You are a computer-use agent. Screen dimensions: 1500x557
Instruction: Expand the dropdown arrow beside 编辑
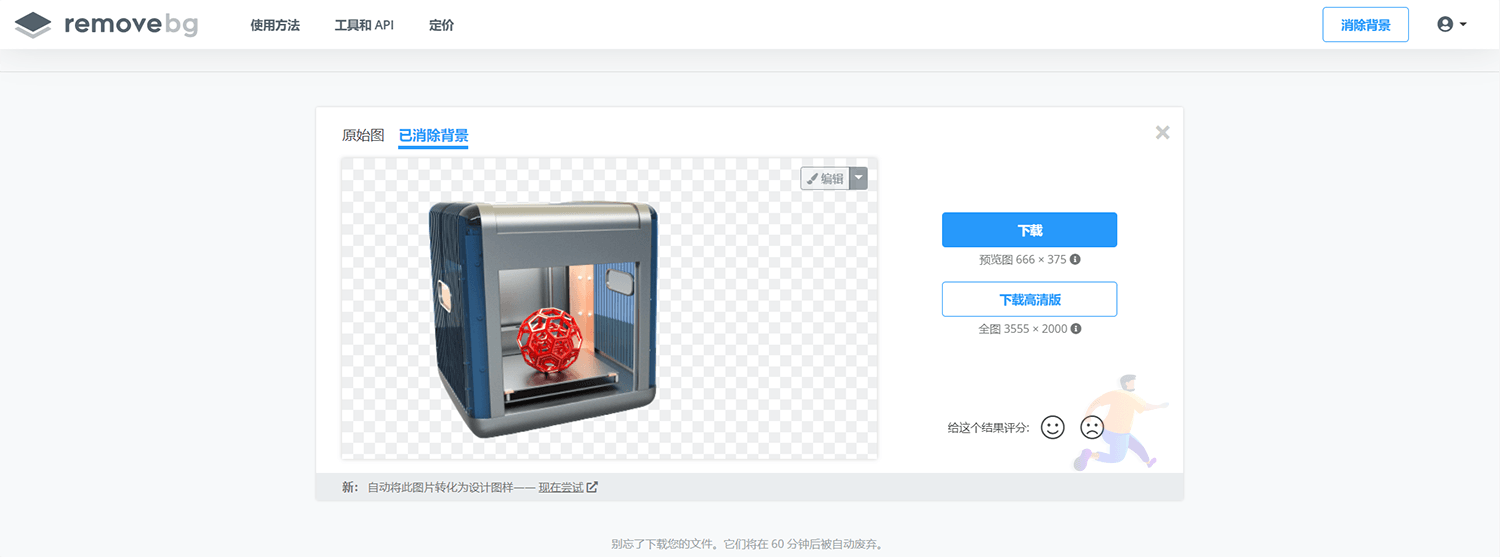pyautogui.click(x=858, y=178)
